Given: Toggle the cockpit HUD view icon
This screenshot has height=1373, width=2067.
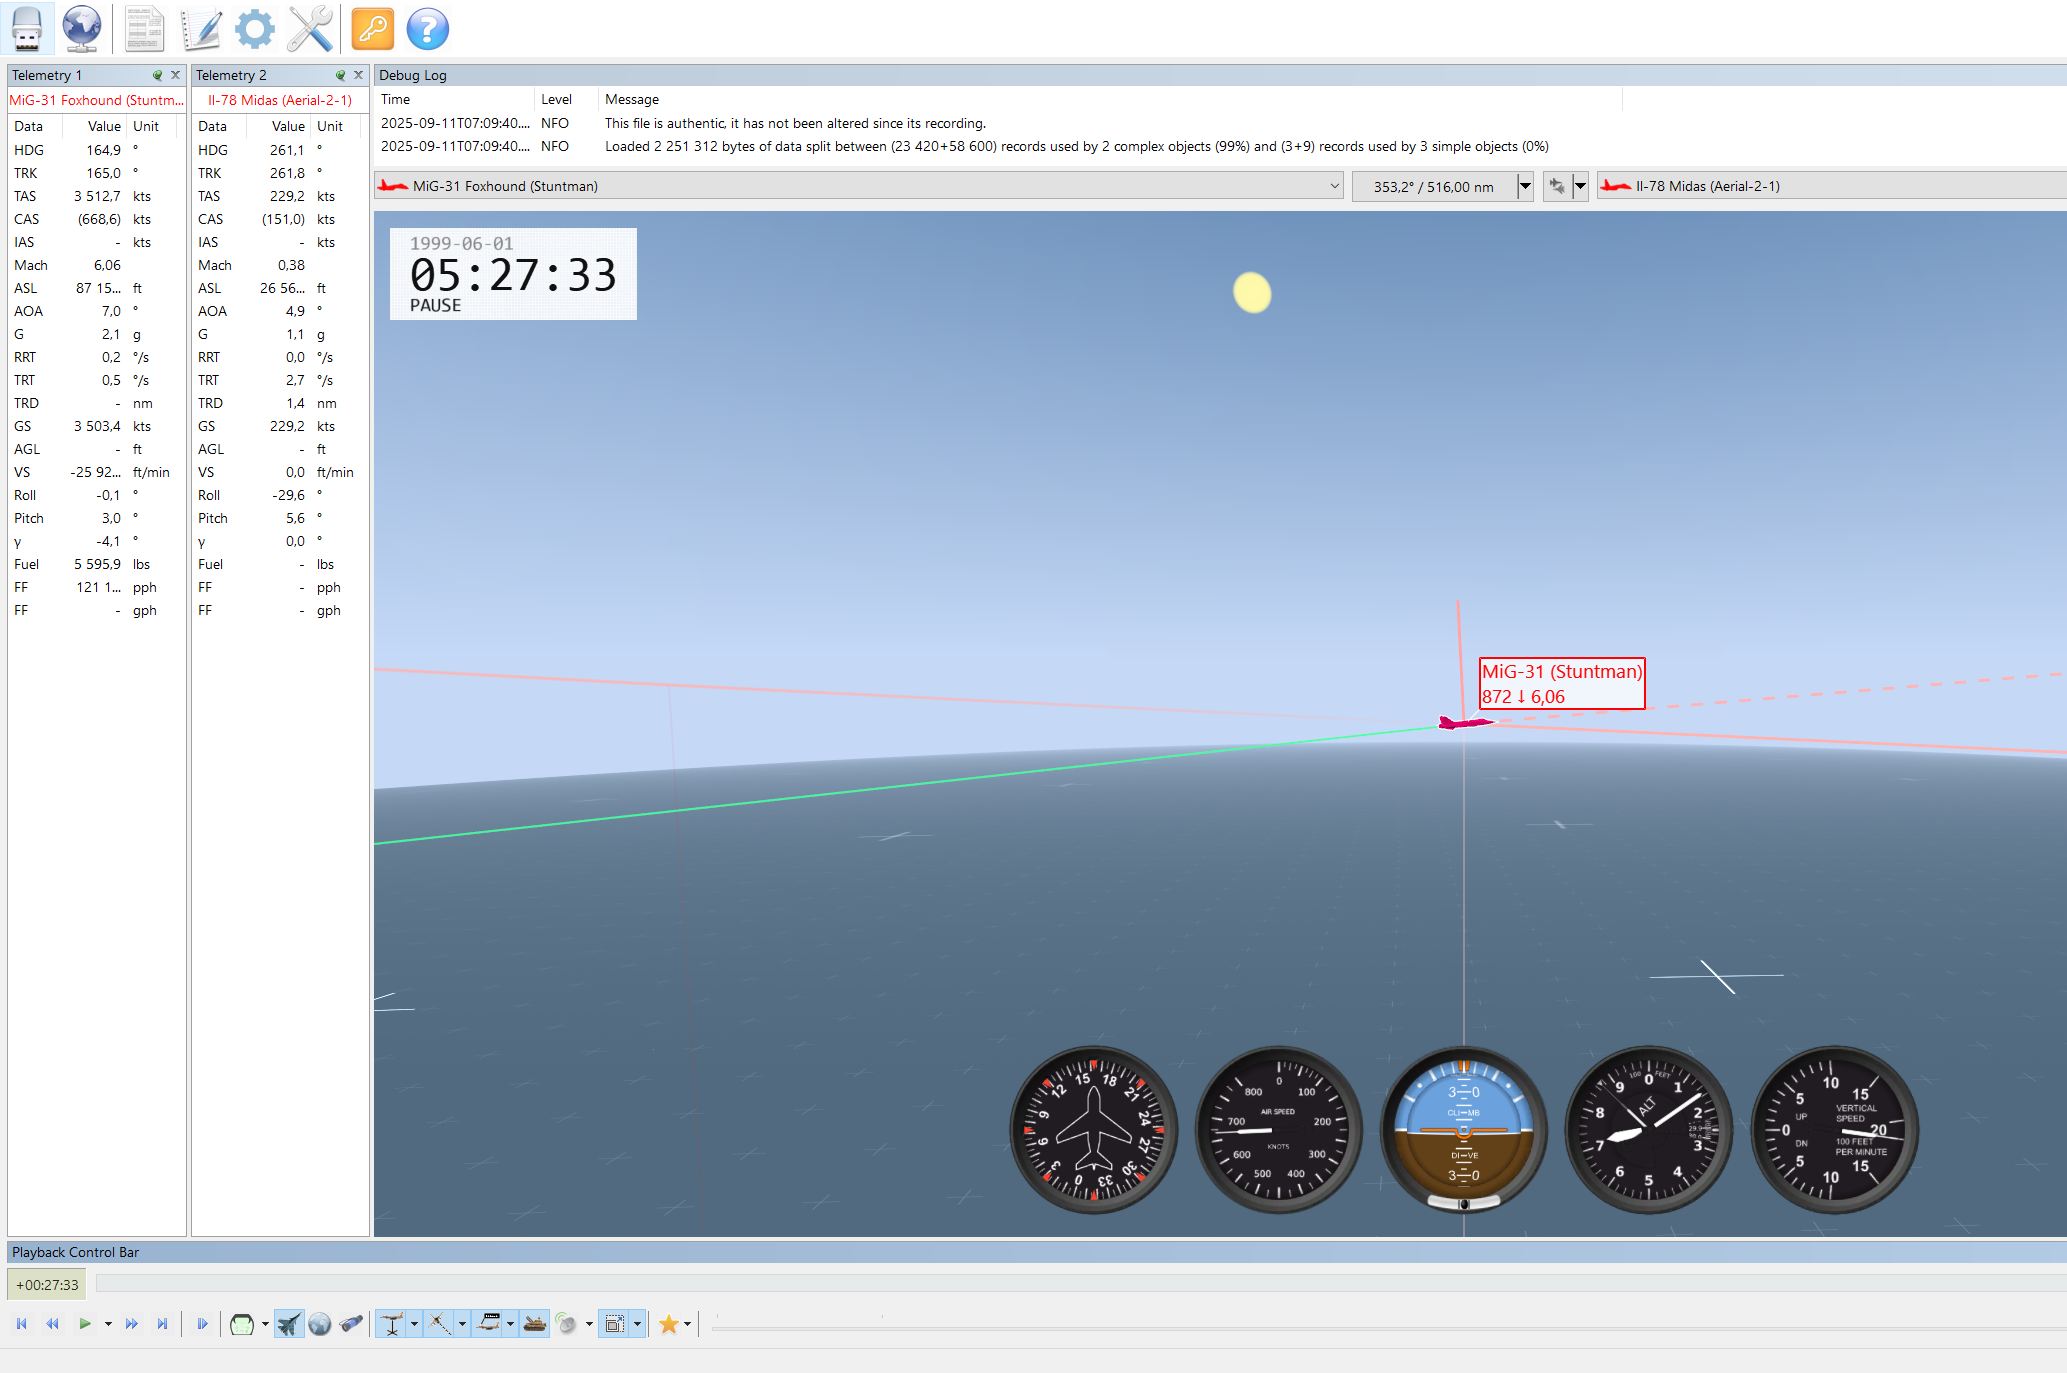Looking at the screenshot, I should 242,1324.
